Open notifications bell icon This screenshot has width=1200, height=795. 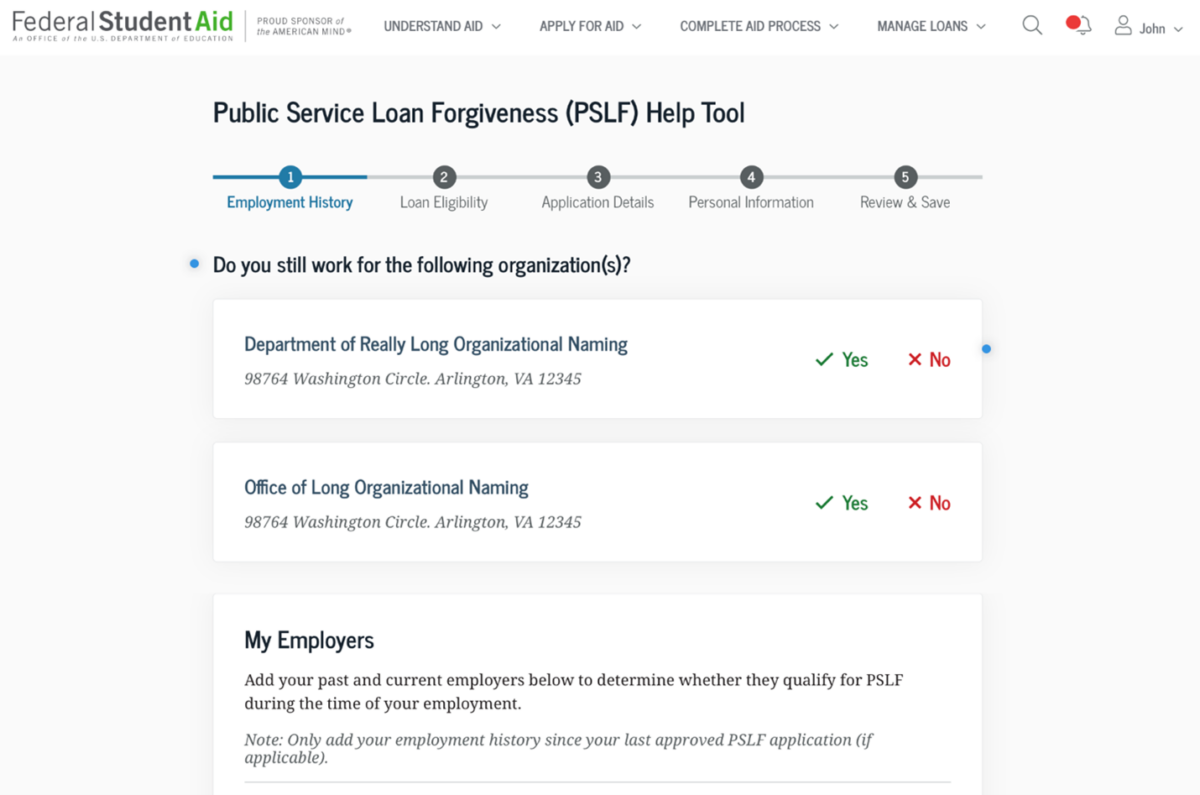click(x=1080, y=26)
